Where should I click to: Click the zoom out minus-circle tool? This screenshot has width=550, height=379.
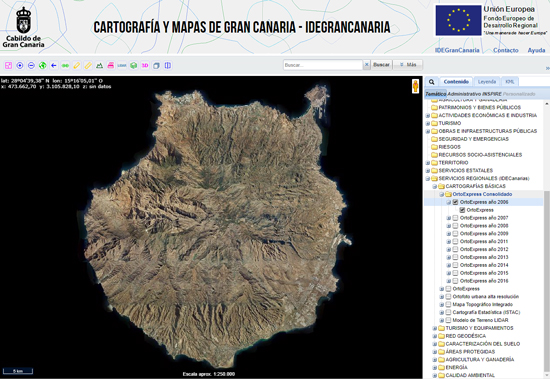pyautogui.click(x=31, y=65)
